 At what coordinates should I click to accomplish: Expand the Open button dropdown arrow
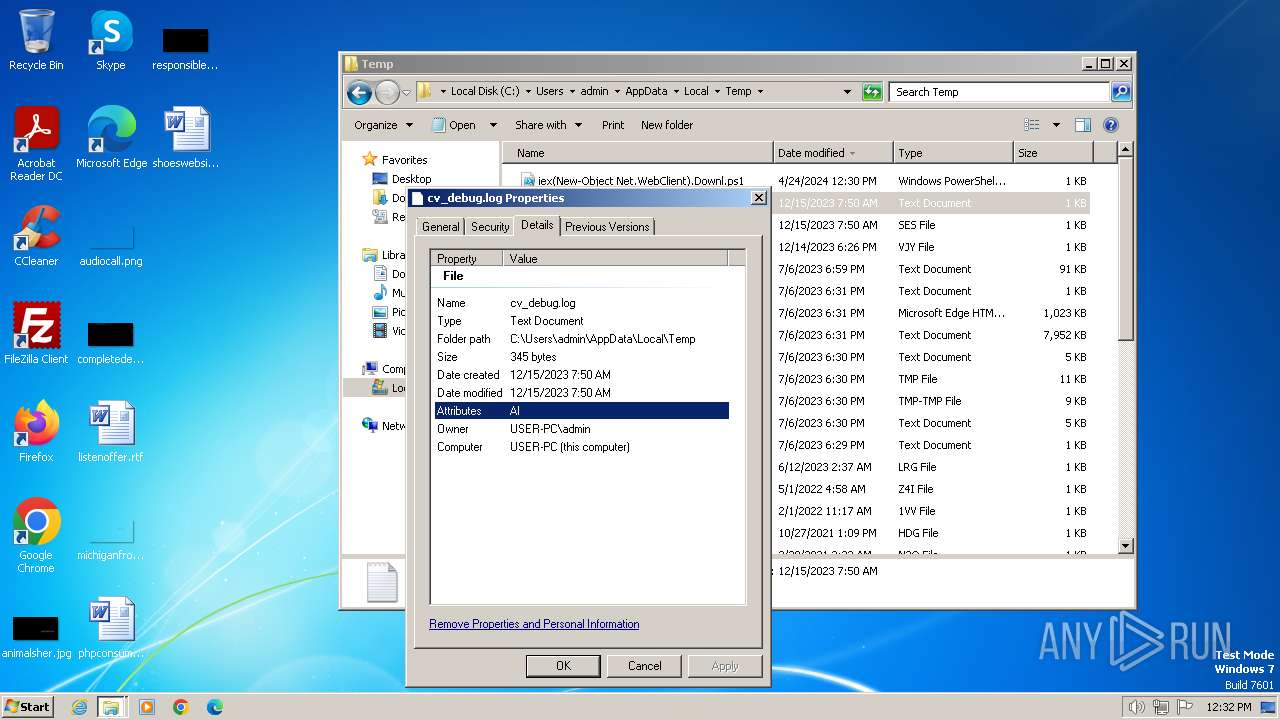[x=491, y=125]
